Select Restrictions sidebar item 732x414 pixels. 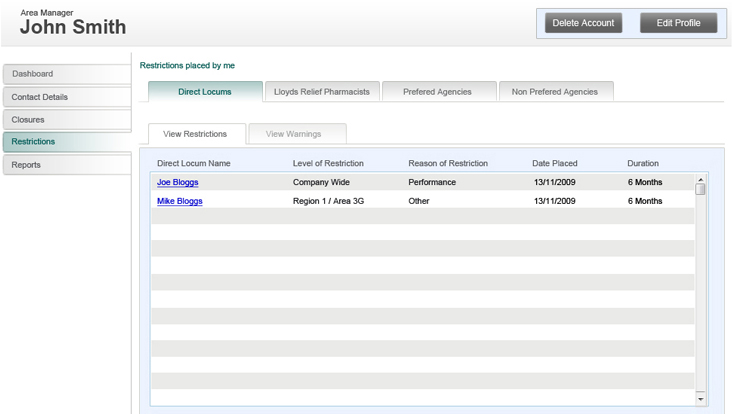67,142
